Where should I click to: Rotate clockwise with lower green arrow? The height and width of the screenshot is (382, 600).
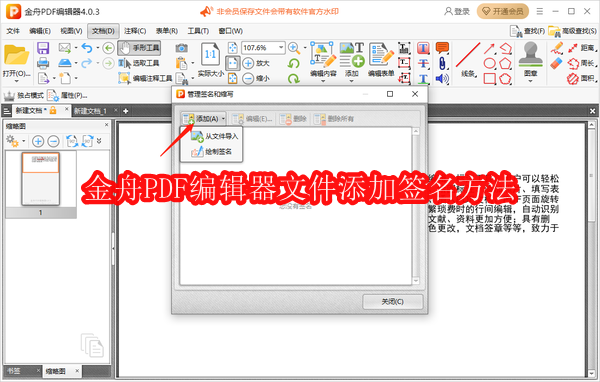pyautogui.click(x=294, y=78)
